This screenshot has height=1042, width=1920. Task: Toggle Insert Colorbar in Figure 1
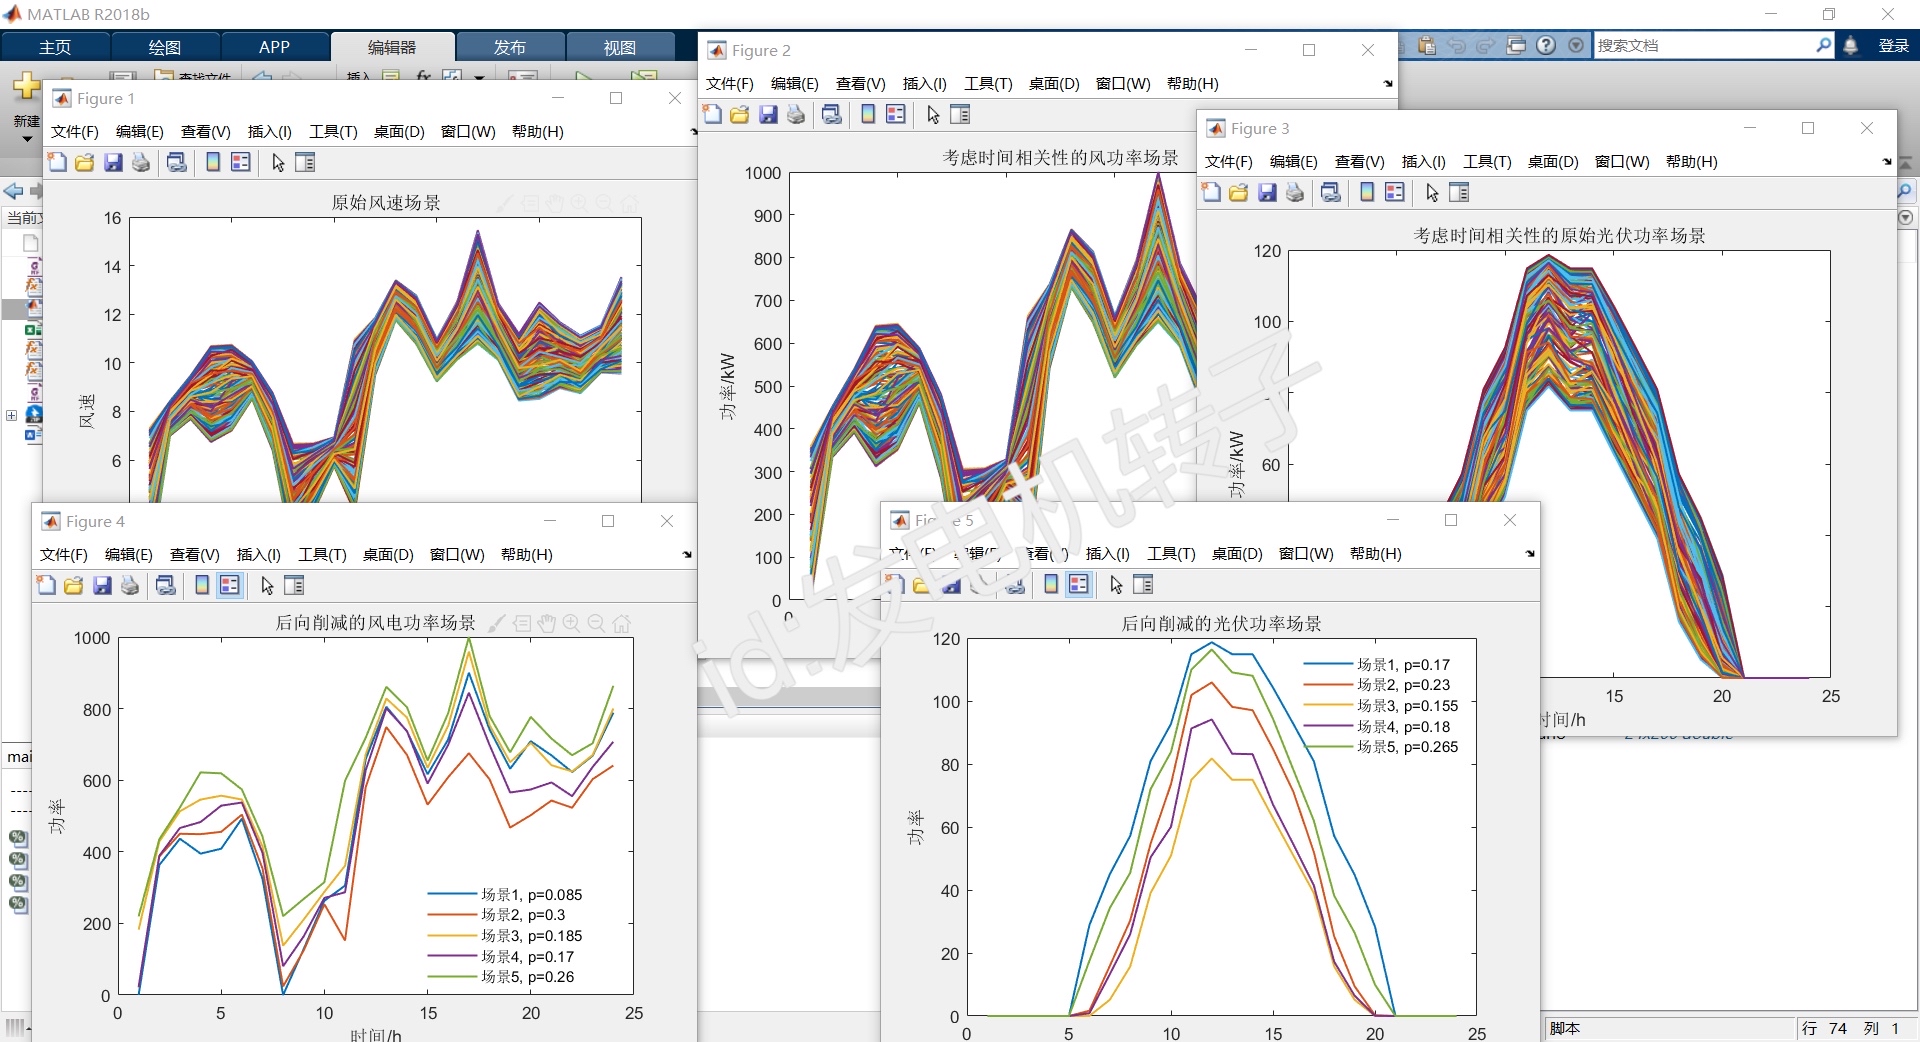213,162
